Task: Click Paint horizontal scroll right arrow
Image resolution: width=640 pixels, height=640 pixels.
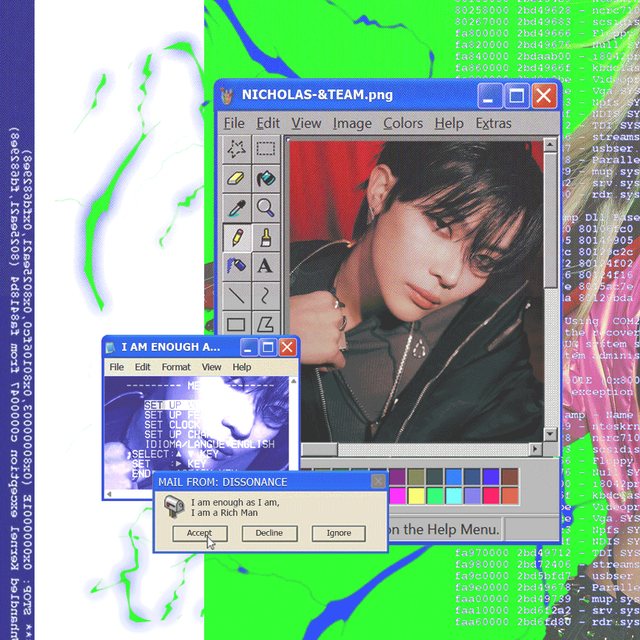Action: click(535, 449)
